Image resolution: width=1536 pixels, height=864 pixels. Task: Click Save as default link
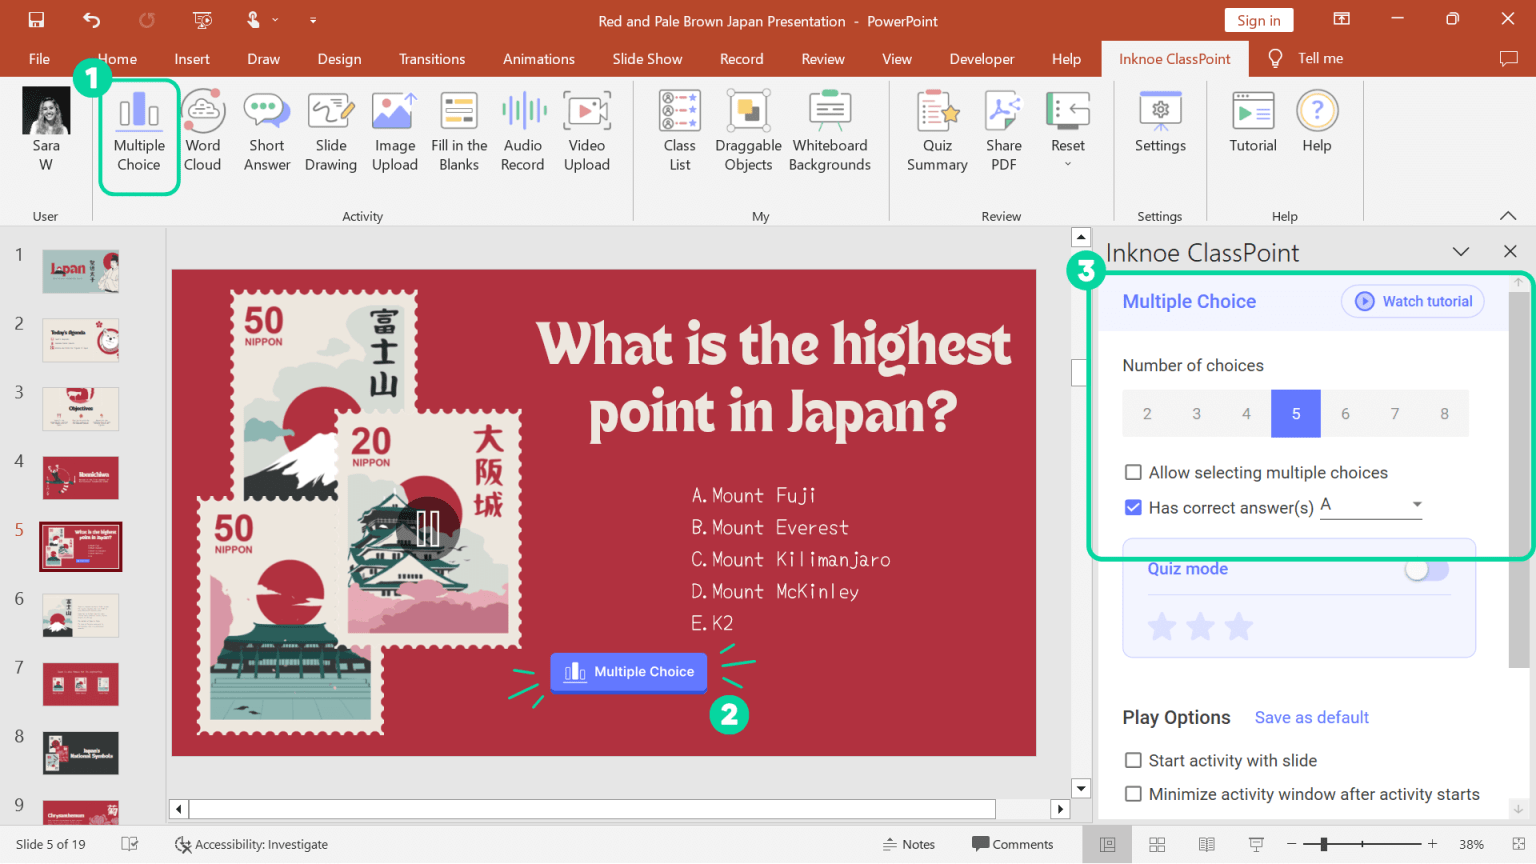pyautogui.click(x=1311, y=717)
